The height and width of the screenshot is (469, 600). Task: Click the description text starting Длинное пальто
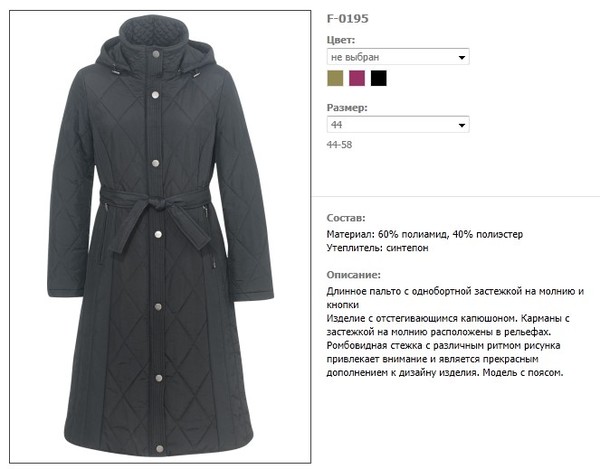[455, 332]
